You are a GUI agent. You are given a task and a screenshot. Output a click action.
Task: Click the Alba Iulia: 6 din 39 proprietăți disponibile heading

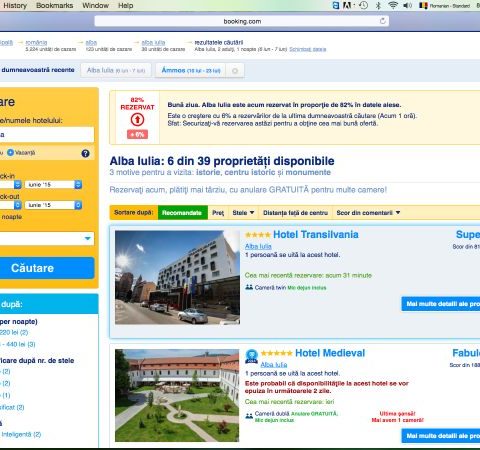pos(222,161)
